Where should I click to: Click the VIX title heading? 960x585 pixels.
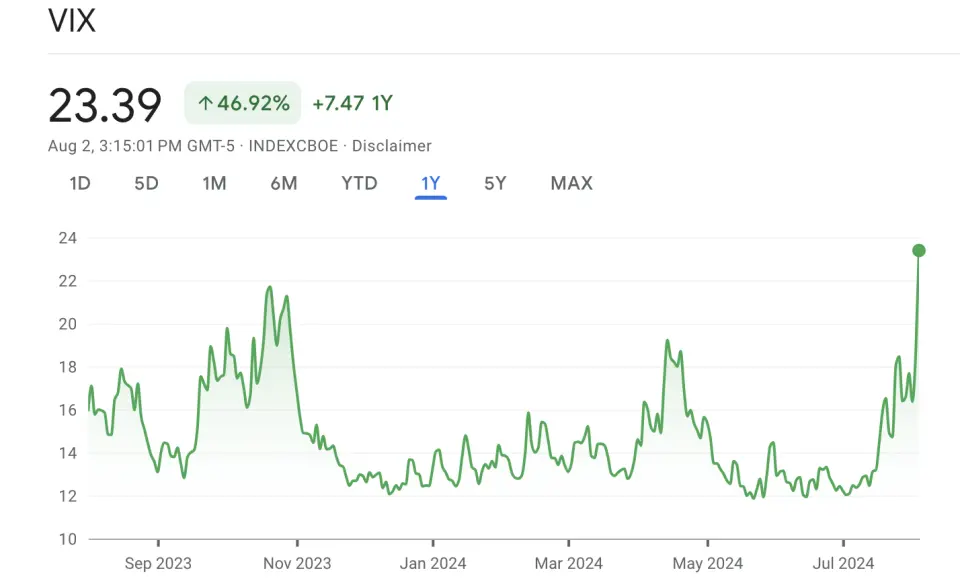point(72,20)
